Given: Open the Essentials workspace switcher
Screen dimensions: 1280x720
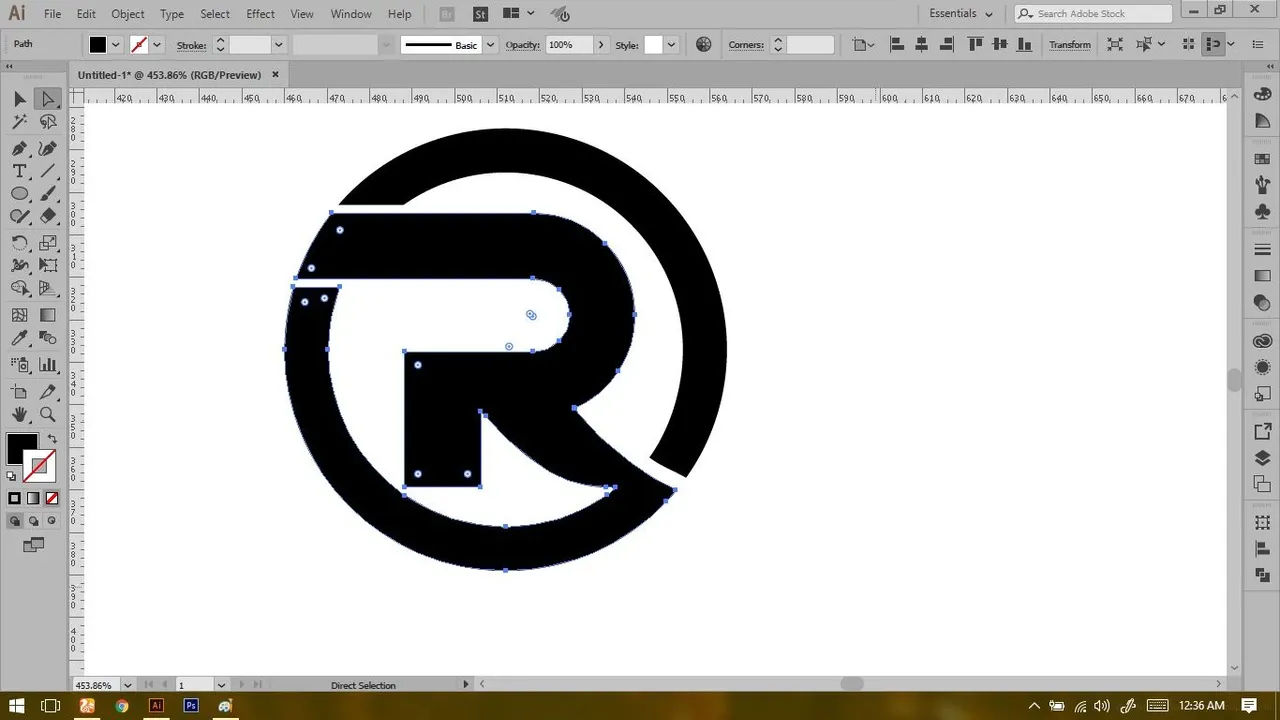Looking at the screenshot, I should coord(961,14).
